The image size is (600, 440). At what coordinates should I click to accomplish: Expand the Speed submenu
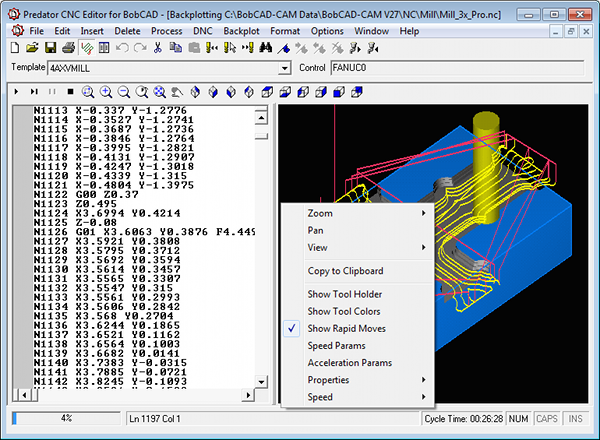click(358, 397)
